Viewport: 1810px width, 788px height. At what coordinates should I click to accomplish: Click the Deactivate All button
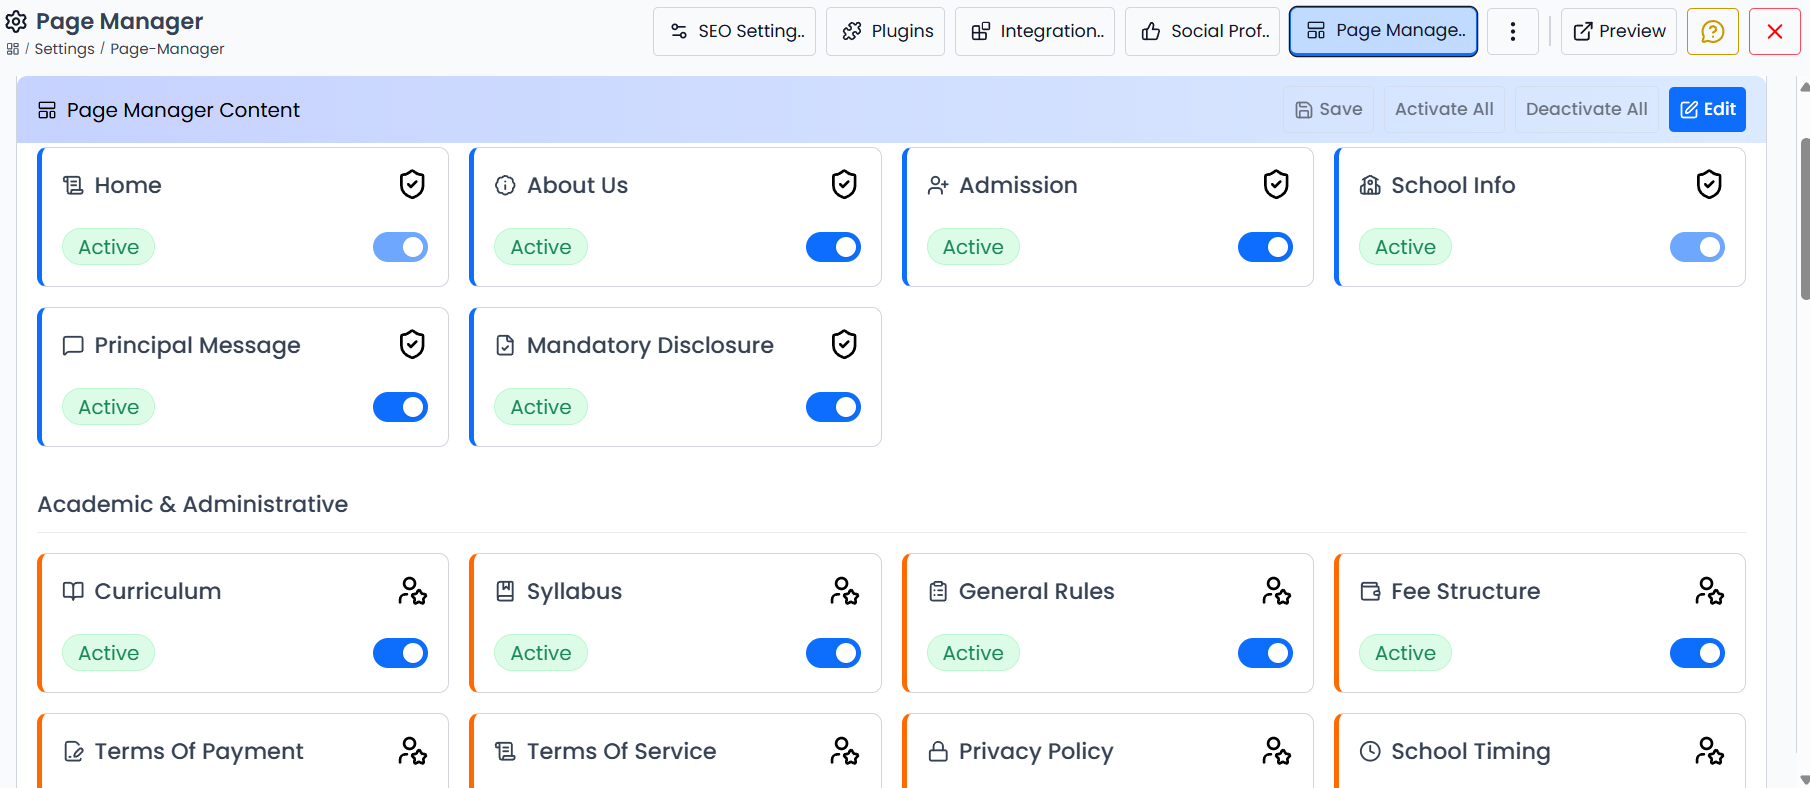tap(1586, 109)
